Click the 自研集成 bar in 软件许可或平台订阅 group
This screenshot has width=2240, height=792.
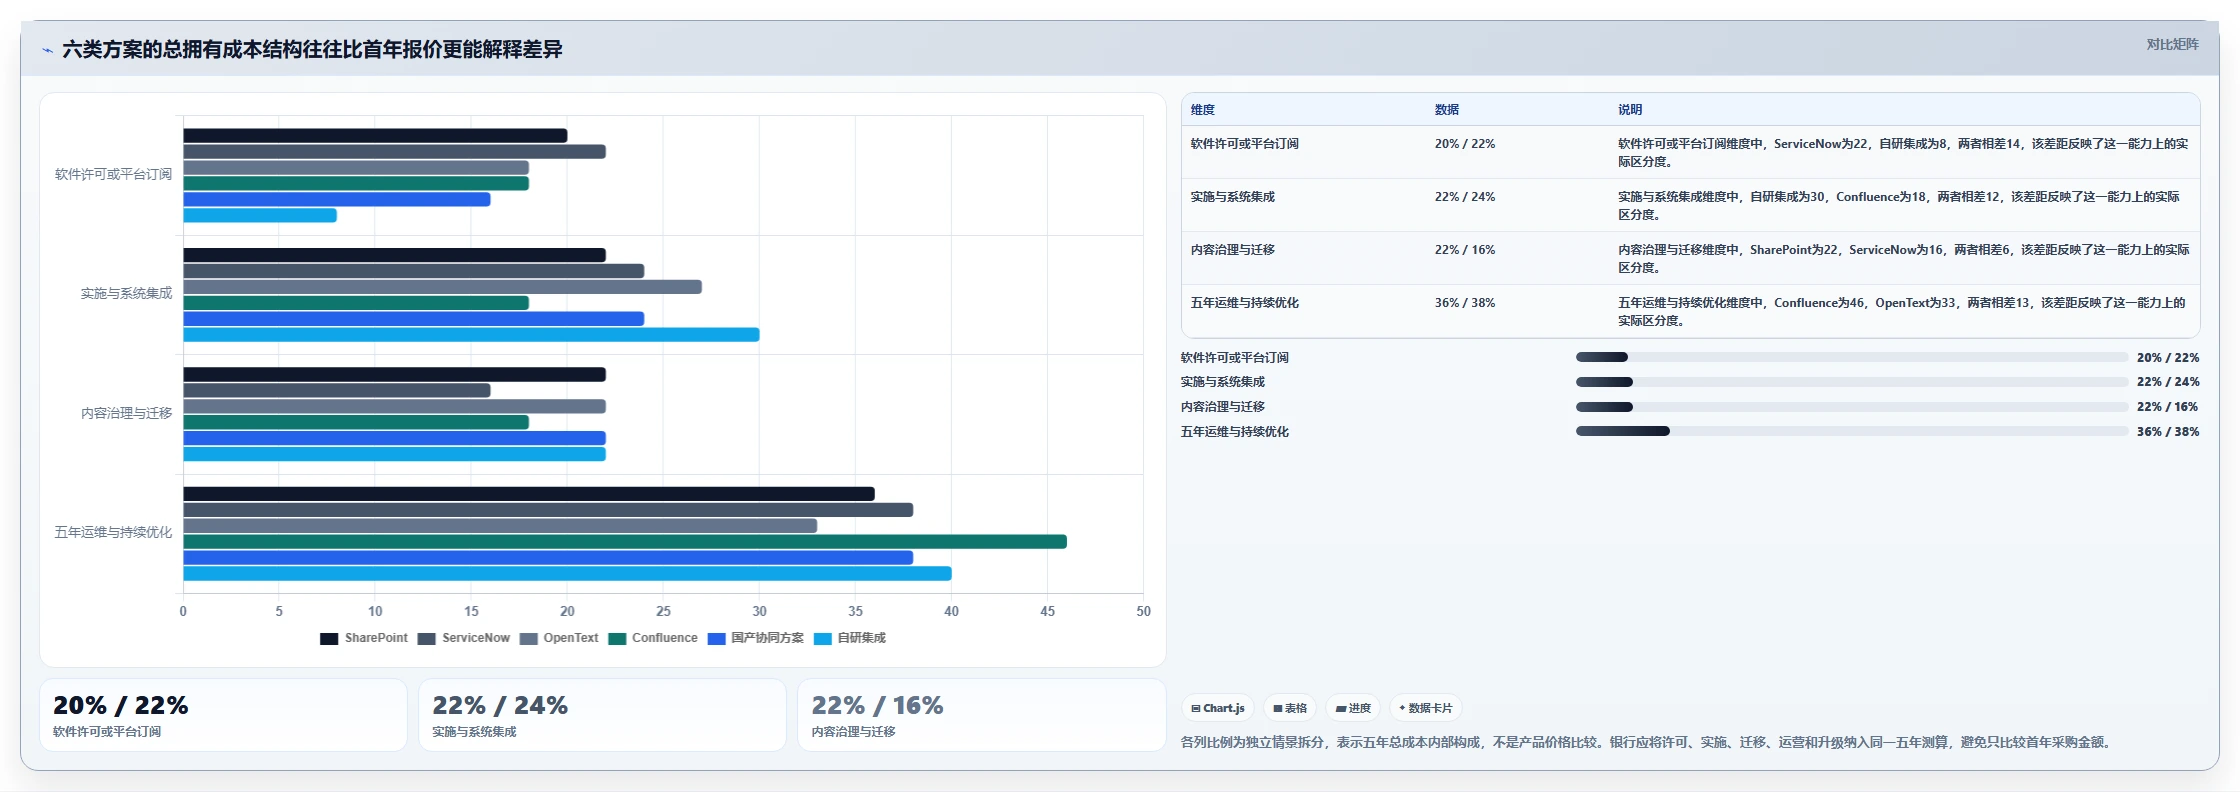[x=260, y=215]
